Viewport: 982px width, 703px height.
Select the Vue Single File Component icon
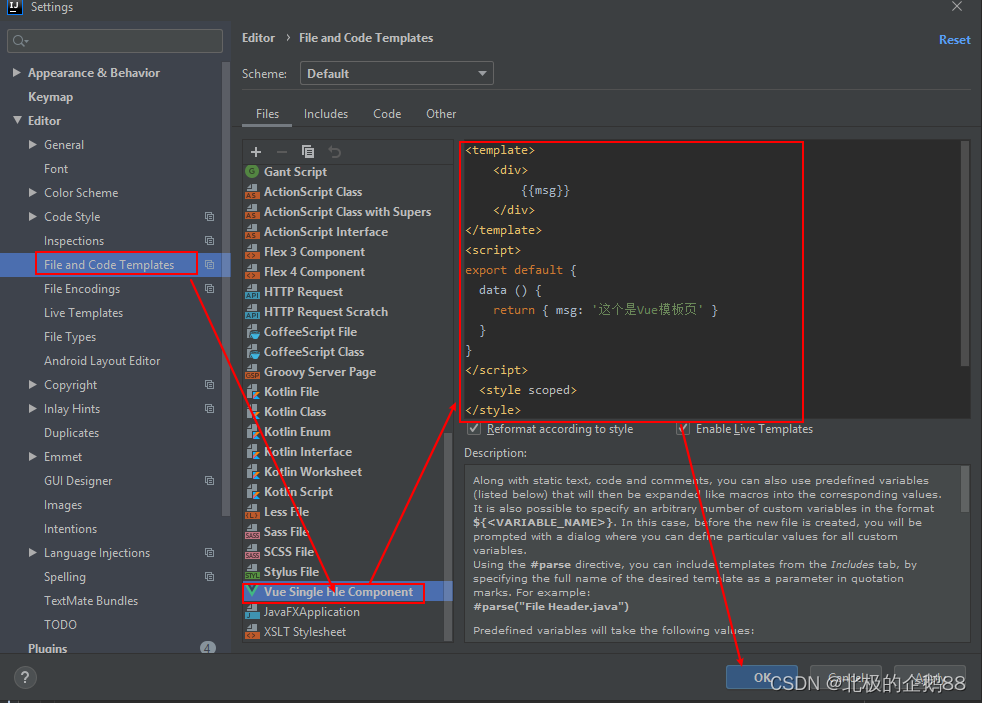(x=252, y=592)
